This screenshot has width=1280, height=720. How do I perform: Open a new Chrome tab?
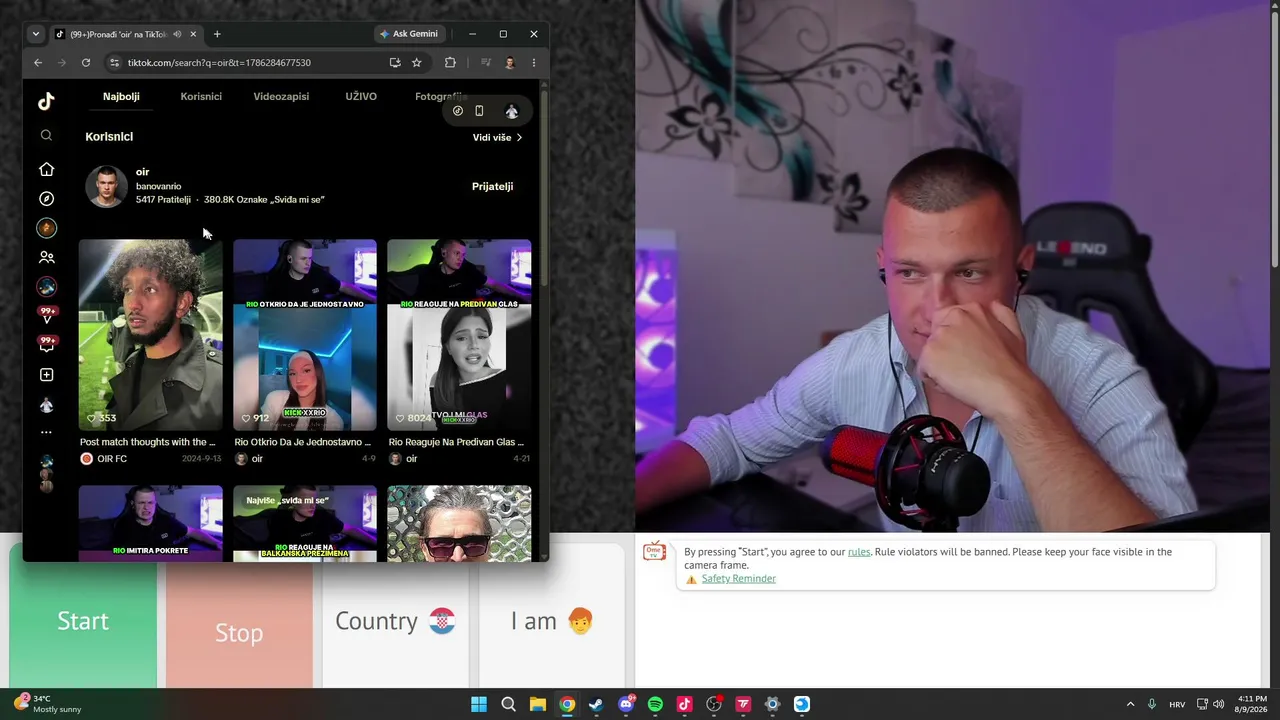point(217,34)
